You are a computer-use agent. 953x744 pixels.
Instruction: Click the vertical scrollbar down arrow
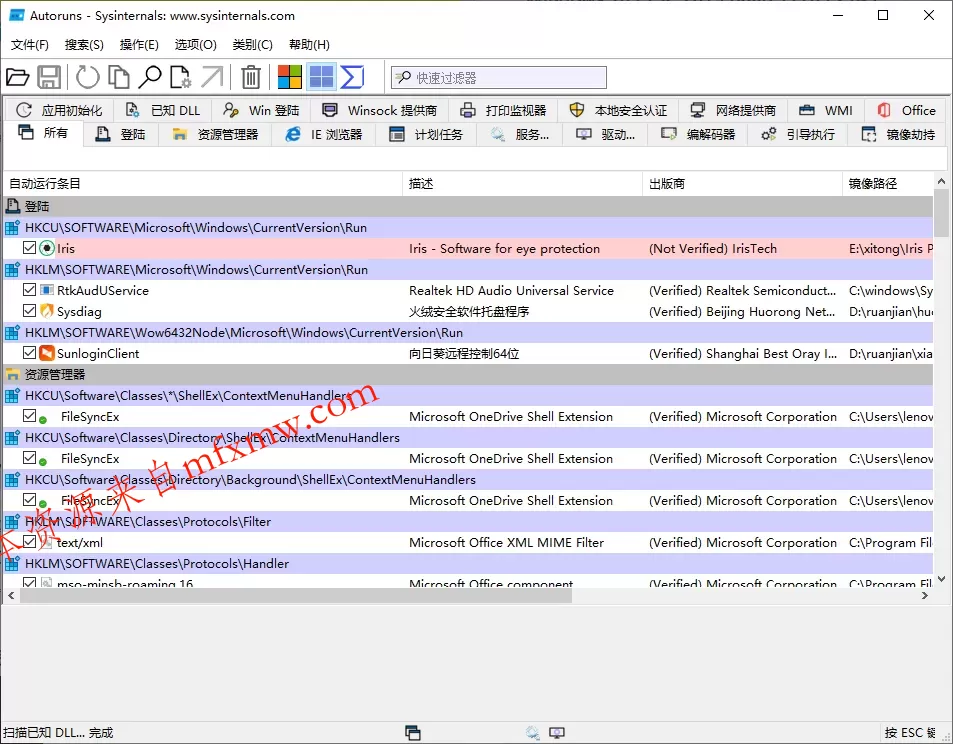(941, 579)
